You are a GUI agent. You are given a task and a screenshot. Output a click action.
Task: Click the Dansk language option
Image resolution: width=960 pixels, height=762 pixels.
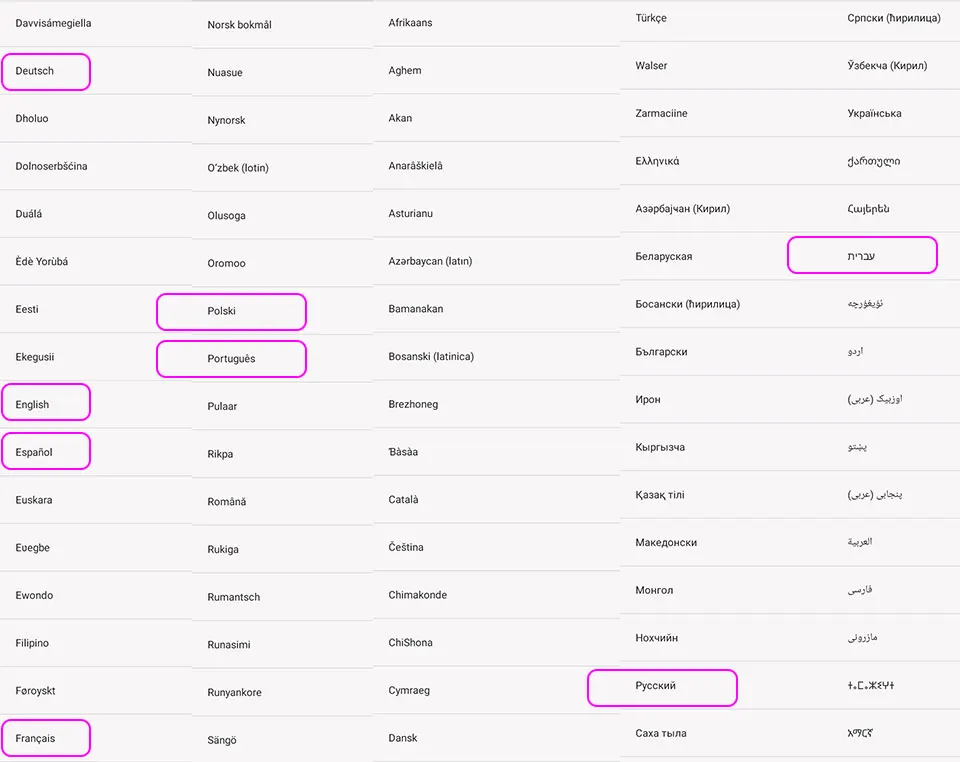(403, 738)
